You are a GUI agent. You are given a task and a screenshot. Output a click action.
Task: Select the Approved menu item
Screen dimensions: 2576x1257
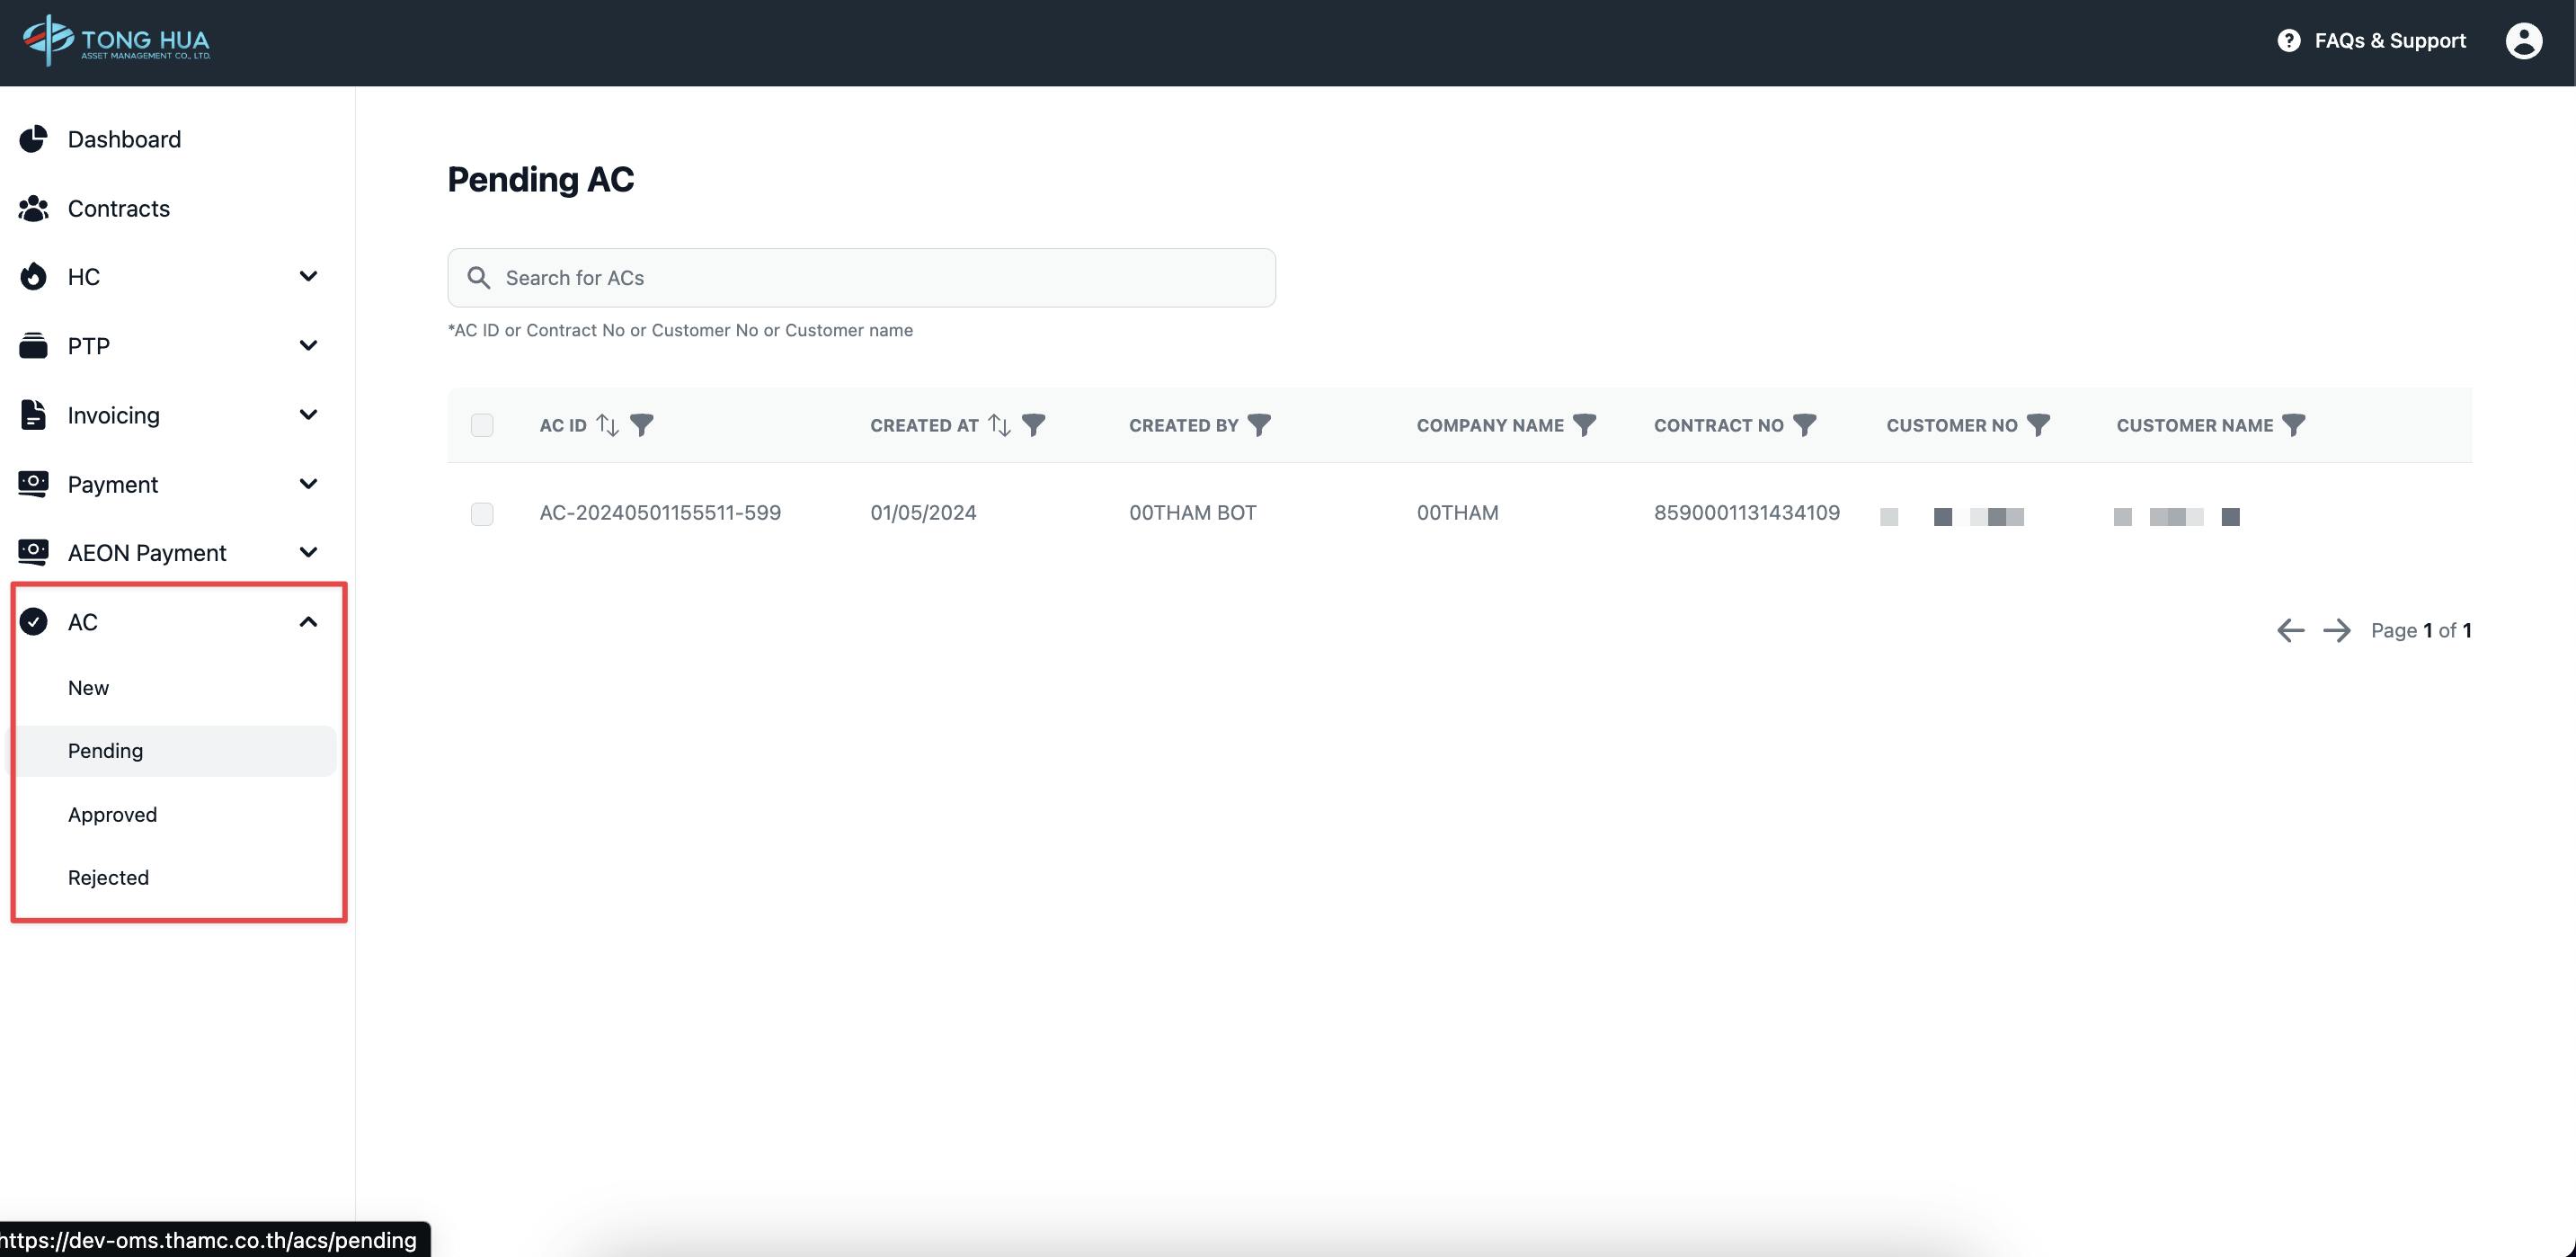pyautogui.click(x=111, y=814)
